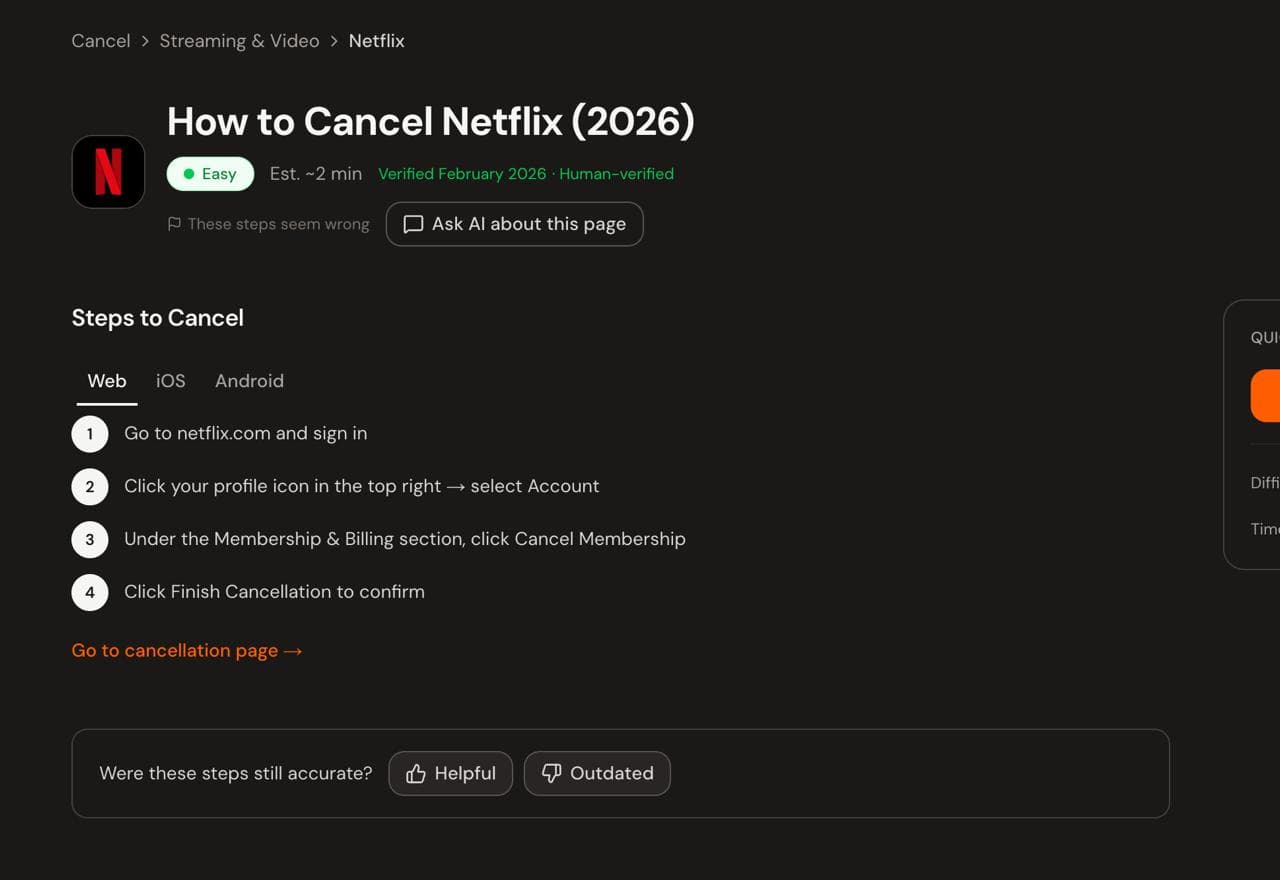
Task: Click the chat bubble icon for Ask AI
Action: [x=413, y=224]
